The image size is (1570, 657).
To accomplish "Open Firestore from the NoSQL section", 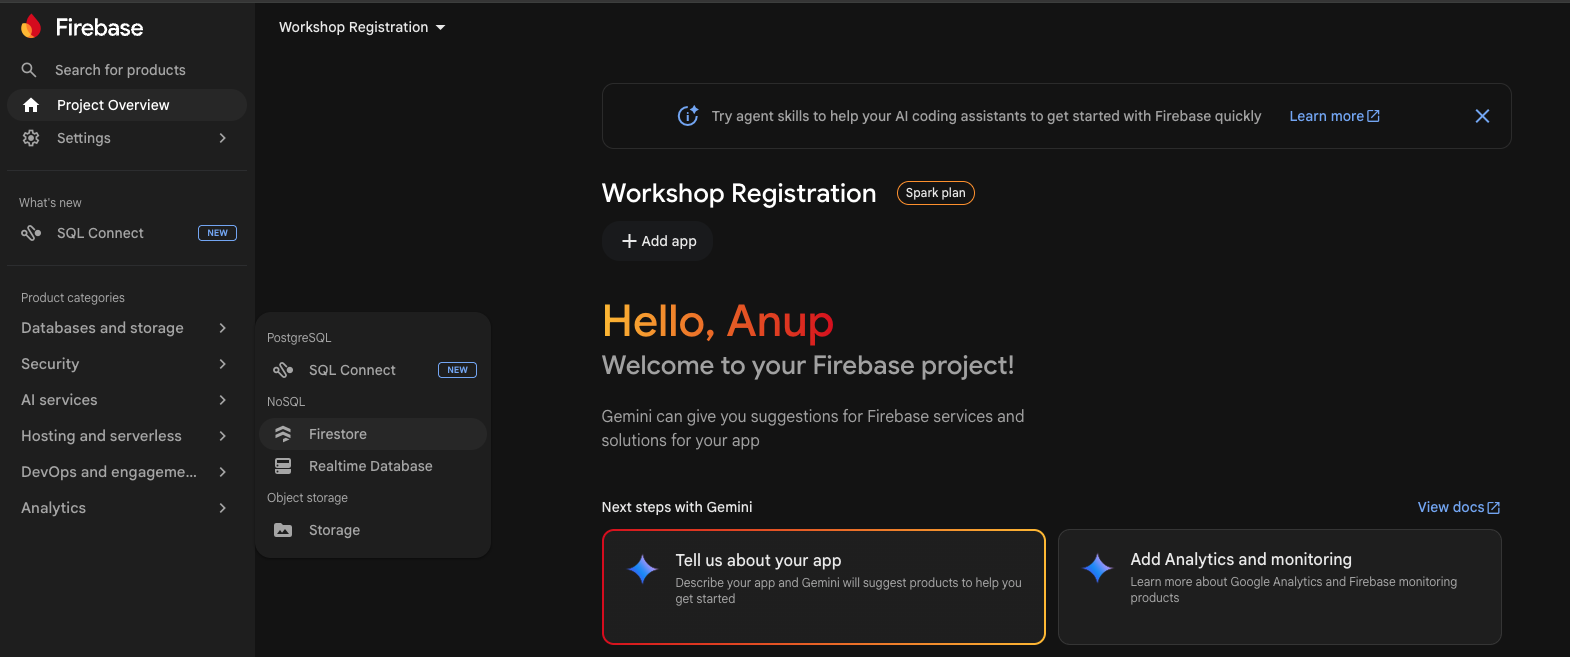I will [x=373, y=434].
